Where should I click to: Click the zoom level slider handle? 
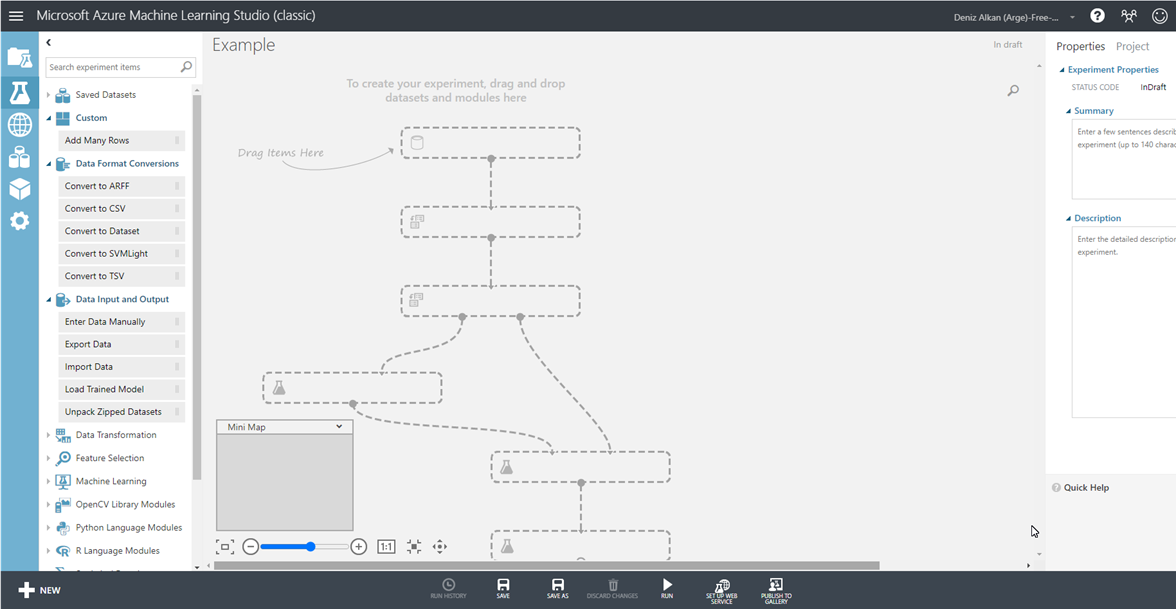point(310,547)
